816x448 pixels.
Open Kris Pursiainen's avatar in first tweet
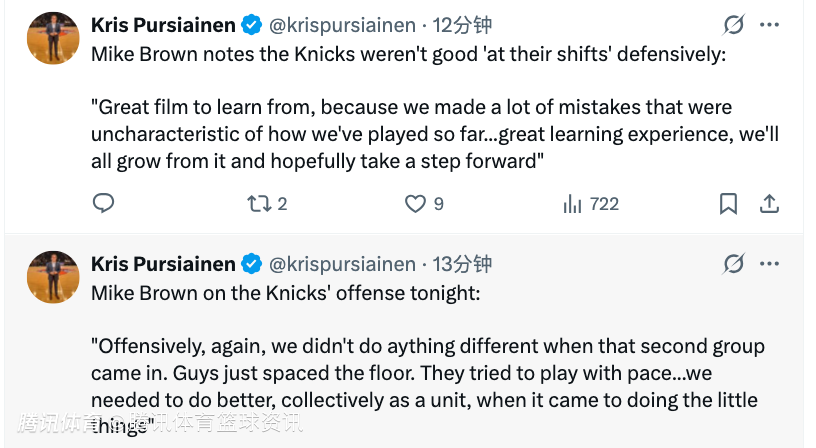tap(52, 38)
